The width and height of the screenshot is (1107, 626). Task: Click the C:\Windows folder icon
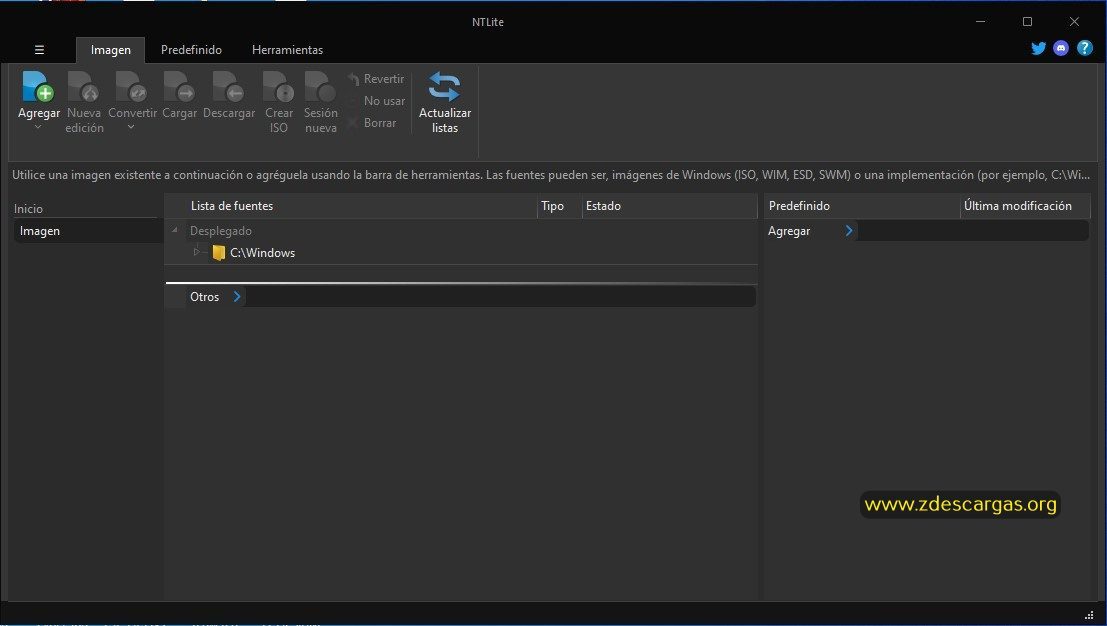point(219,253)
